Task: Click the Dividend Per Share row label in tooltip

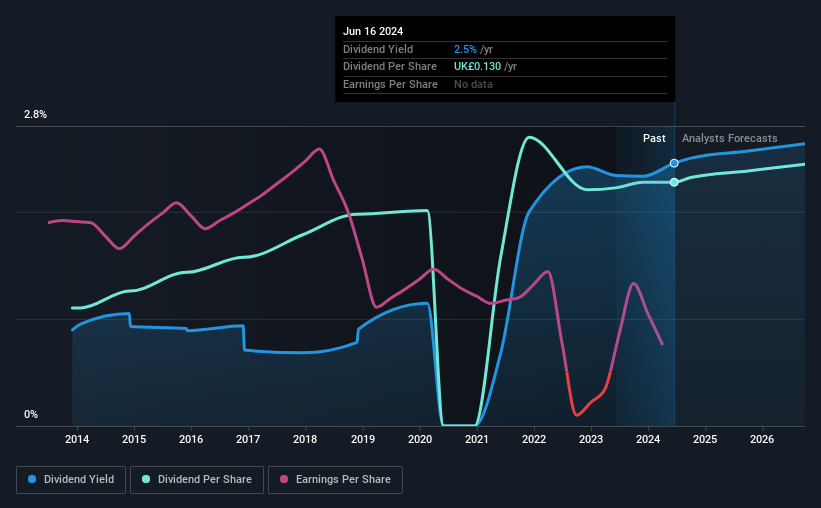Action: click(x=390, y=67)
